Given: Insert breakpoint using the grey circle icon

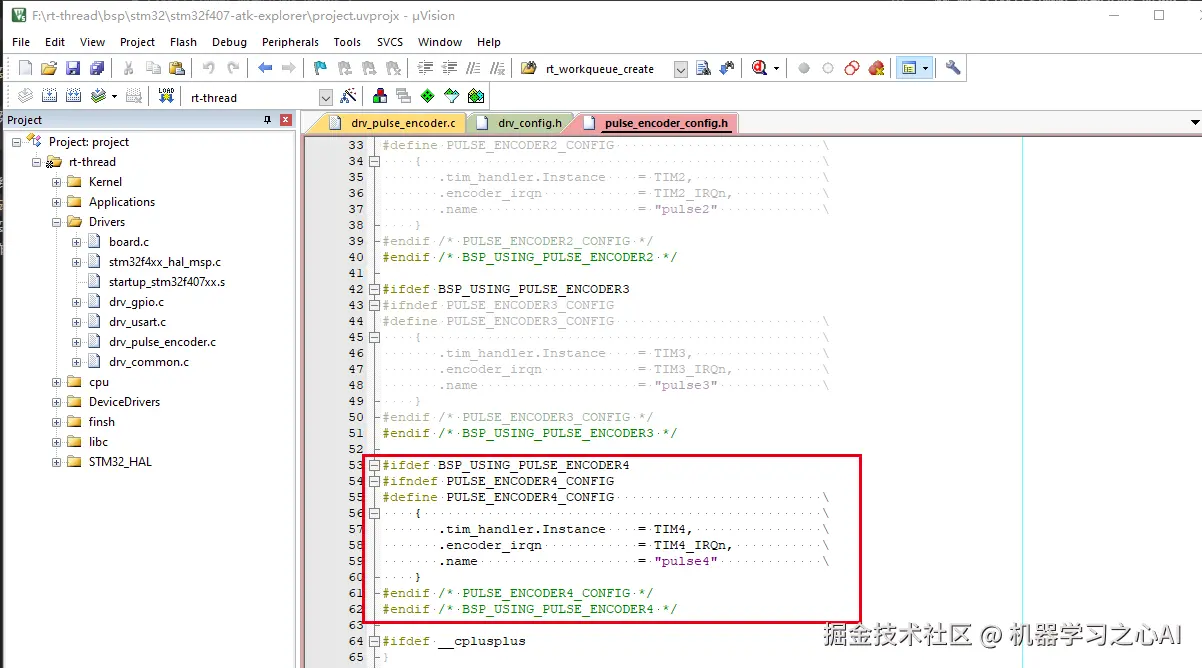Looking at the screenshot, I should tap(804, 68).
